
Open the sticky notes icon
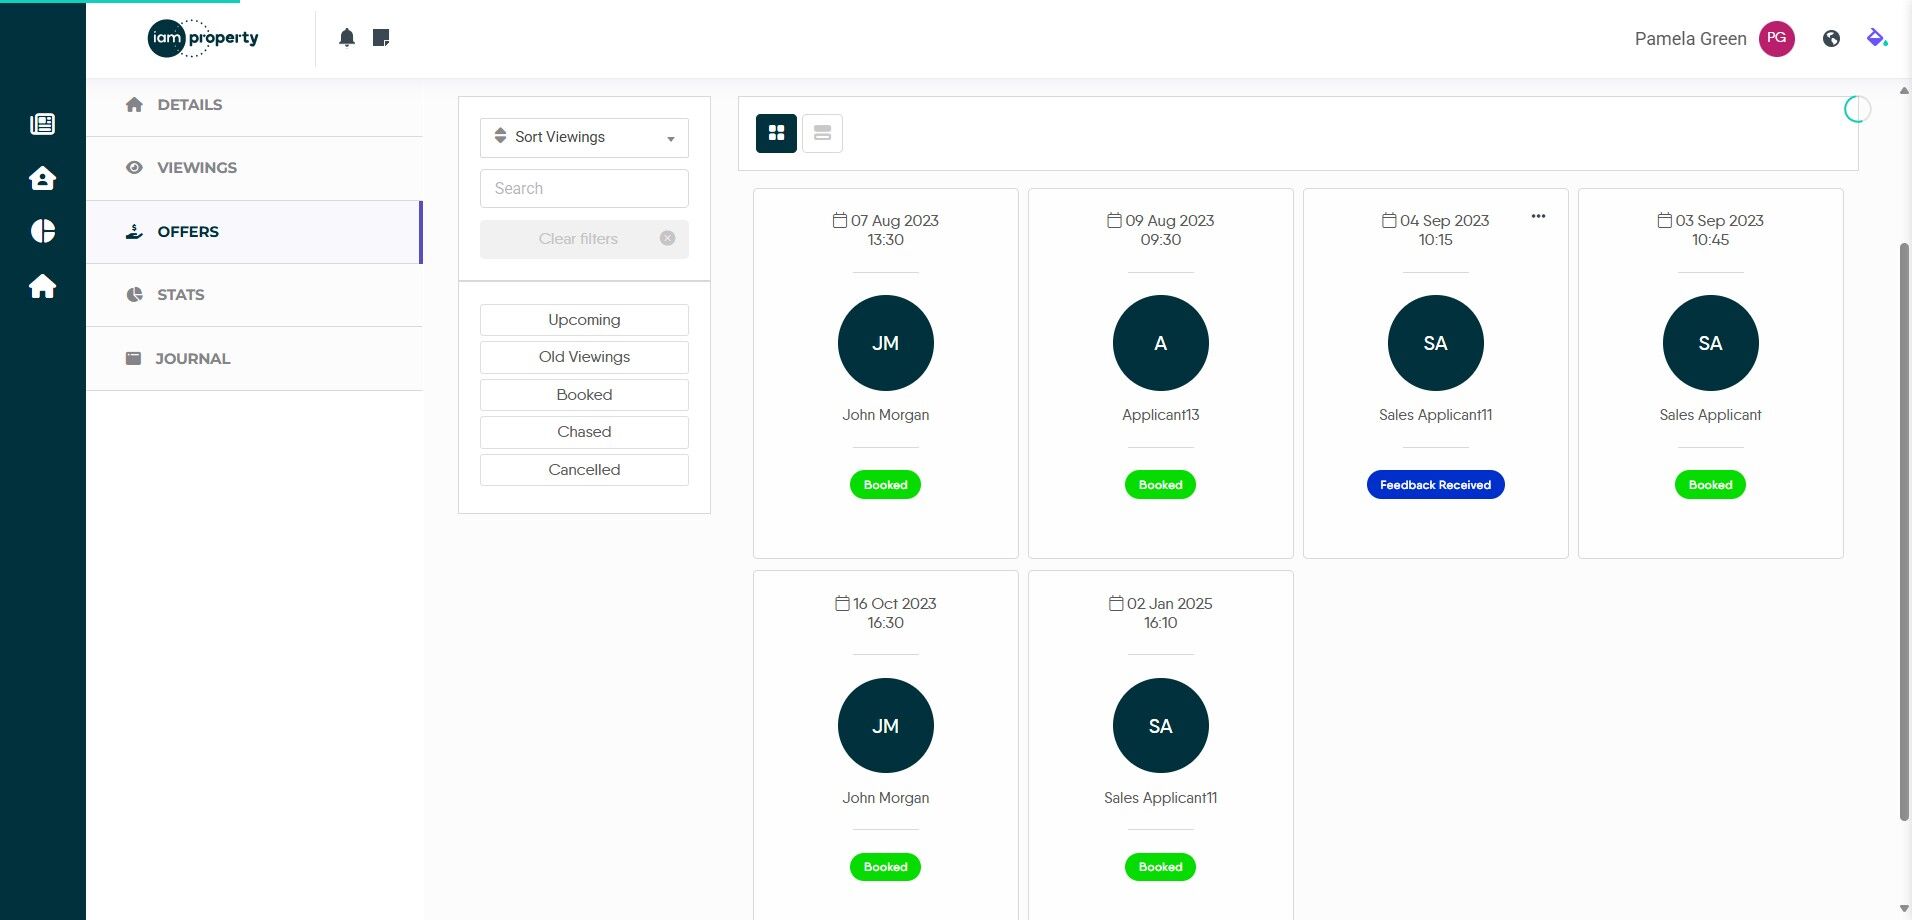click(x=381, y=38)
